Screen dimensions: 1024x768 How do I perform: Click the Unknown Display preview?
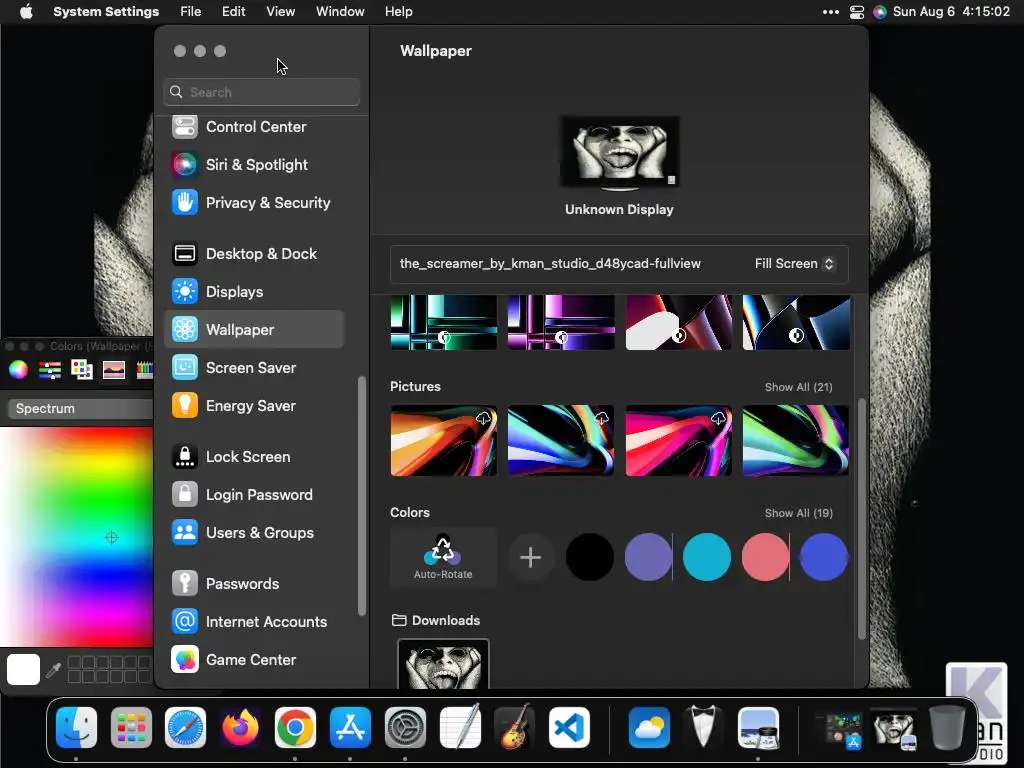pos(620,152)
